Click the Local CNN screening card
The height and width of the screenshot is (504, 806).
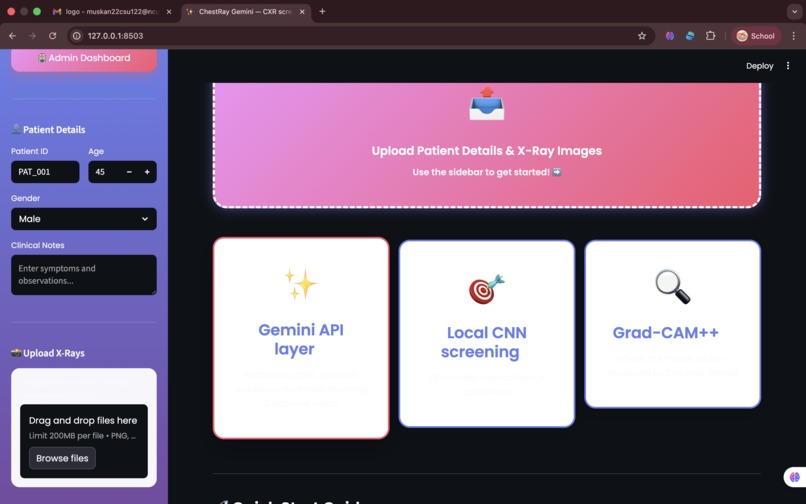point(486,334)
